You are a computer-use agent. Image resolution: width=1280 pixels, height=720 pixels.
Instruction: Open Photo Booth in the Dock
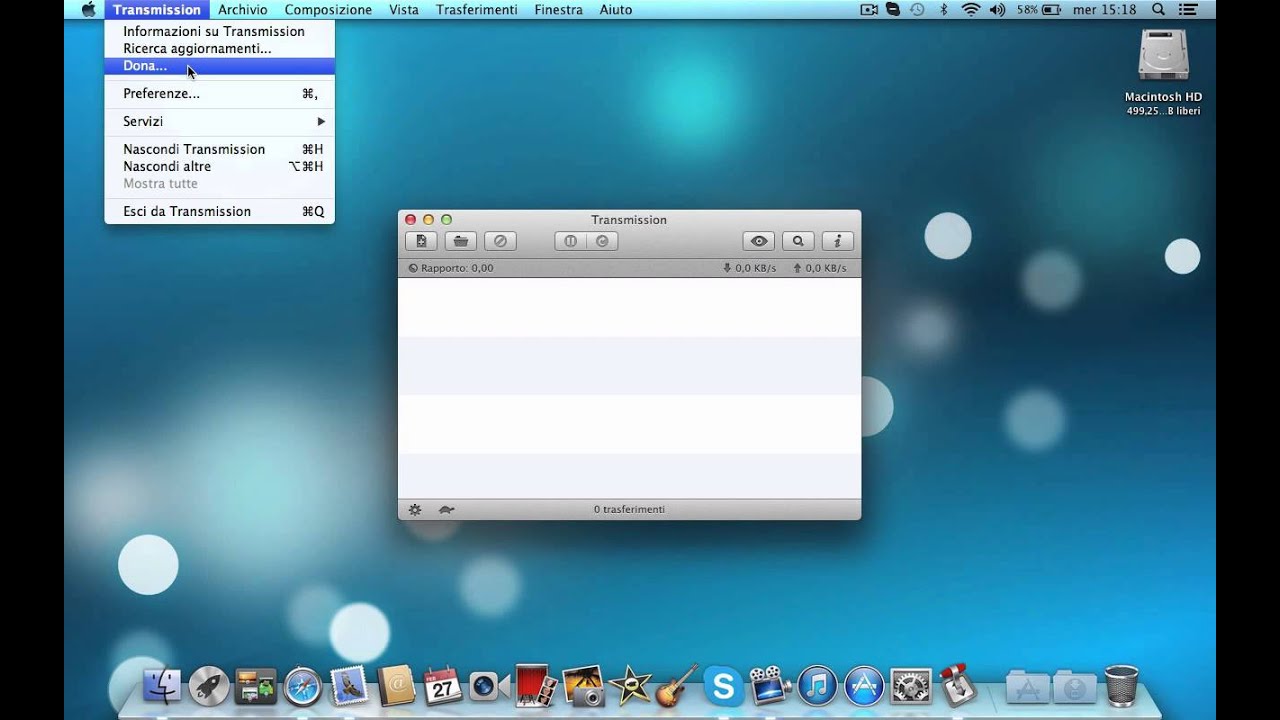click(x=537, y=685)
